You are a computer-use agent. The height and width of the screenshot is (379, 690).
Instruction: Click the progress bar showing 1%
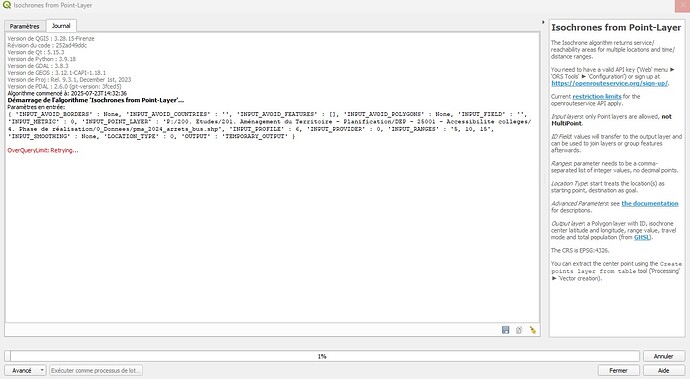322,356
